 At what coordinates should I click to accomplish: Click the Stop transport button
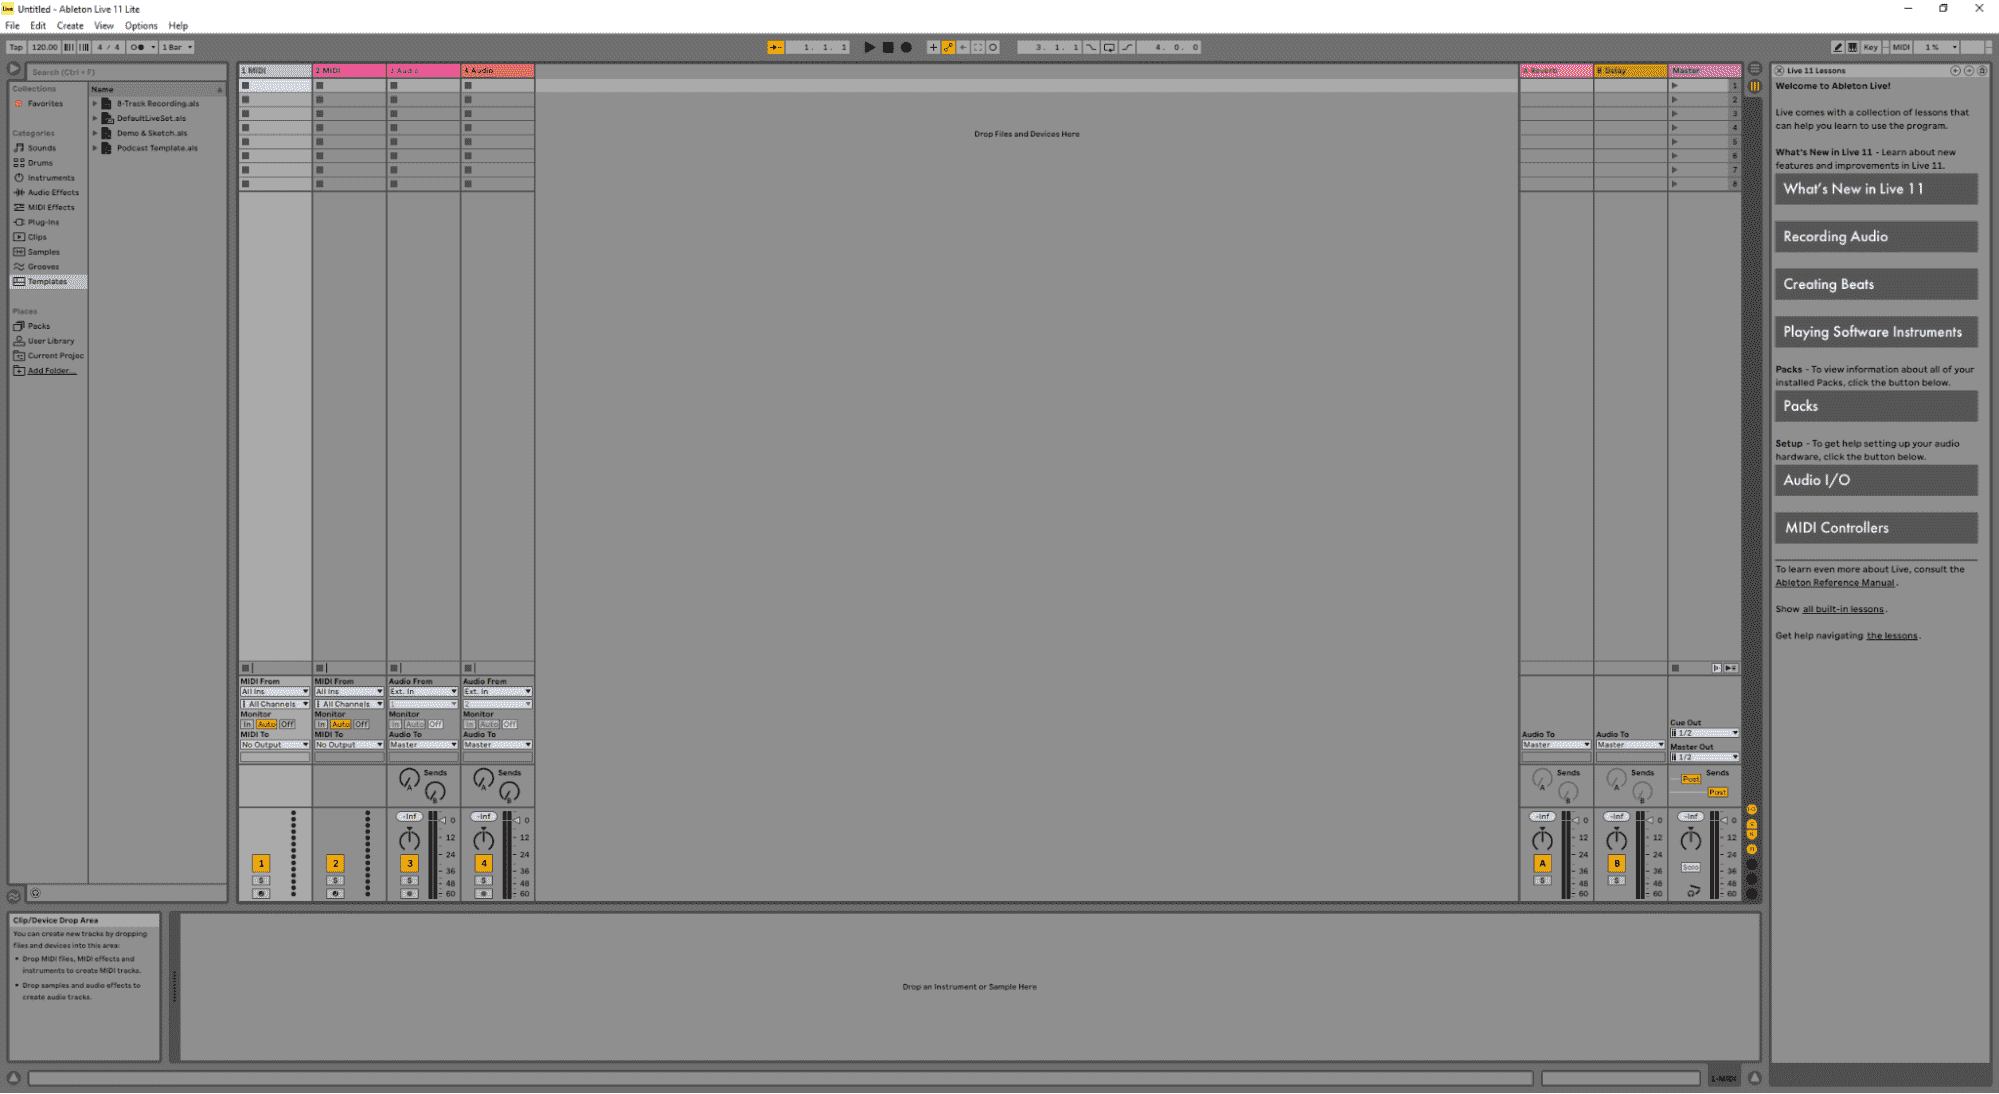[888, 47]
